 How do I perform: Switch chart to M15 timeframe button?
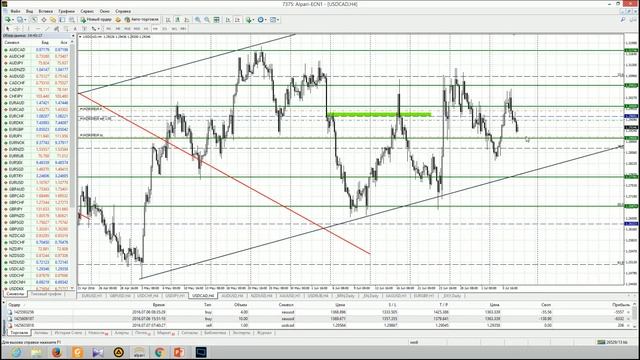point(127,29)
